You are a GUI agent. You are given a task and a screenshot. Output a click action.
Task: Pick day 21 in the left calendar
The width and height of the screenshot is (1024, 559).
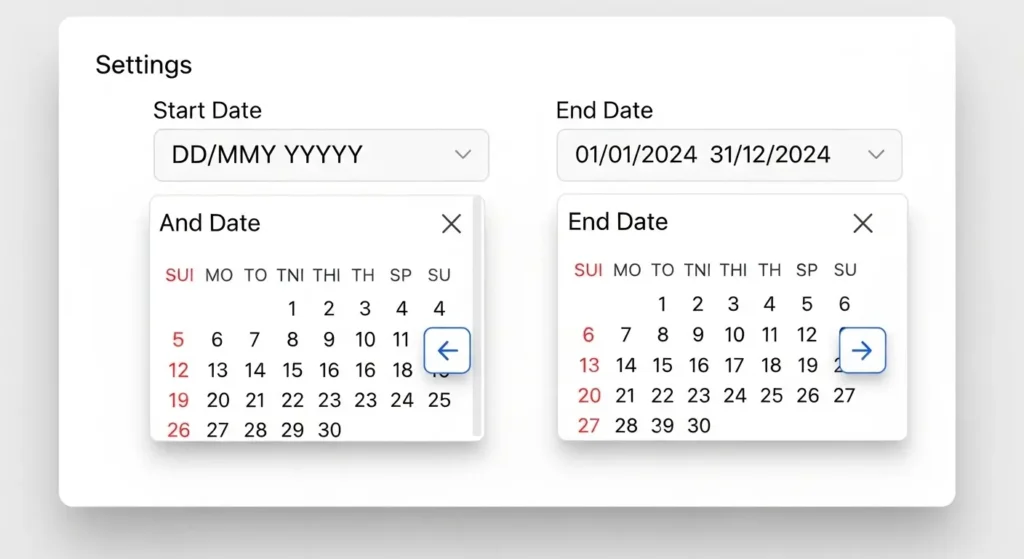coord(255,400)
